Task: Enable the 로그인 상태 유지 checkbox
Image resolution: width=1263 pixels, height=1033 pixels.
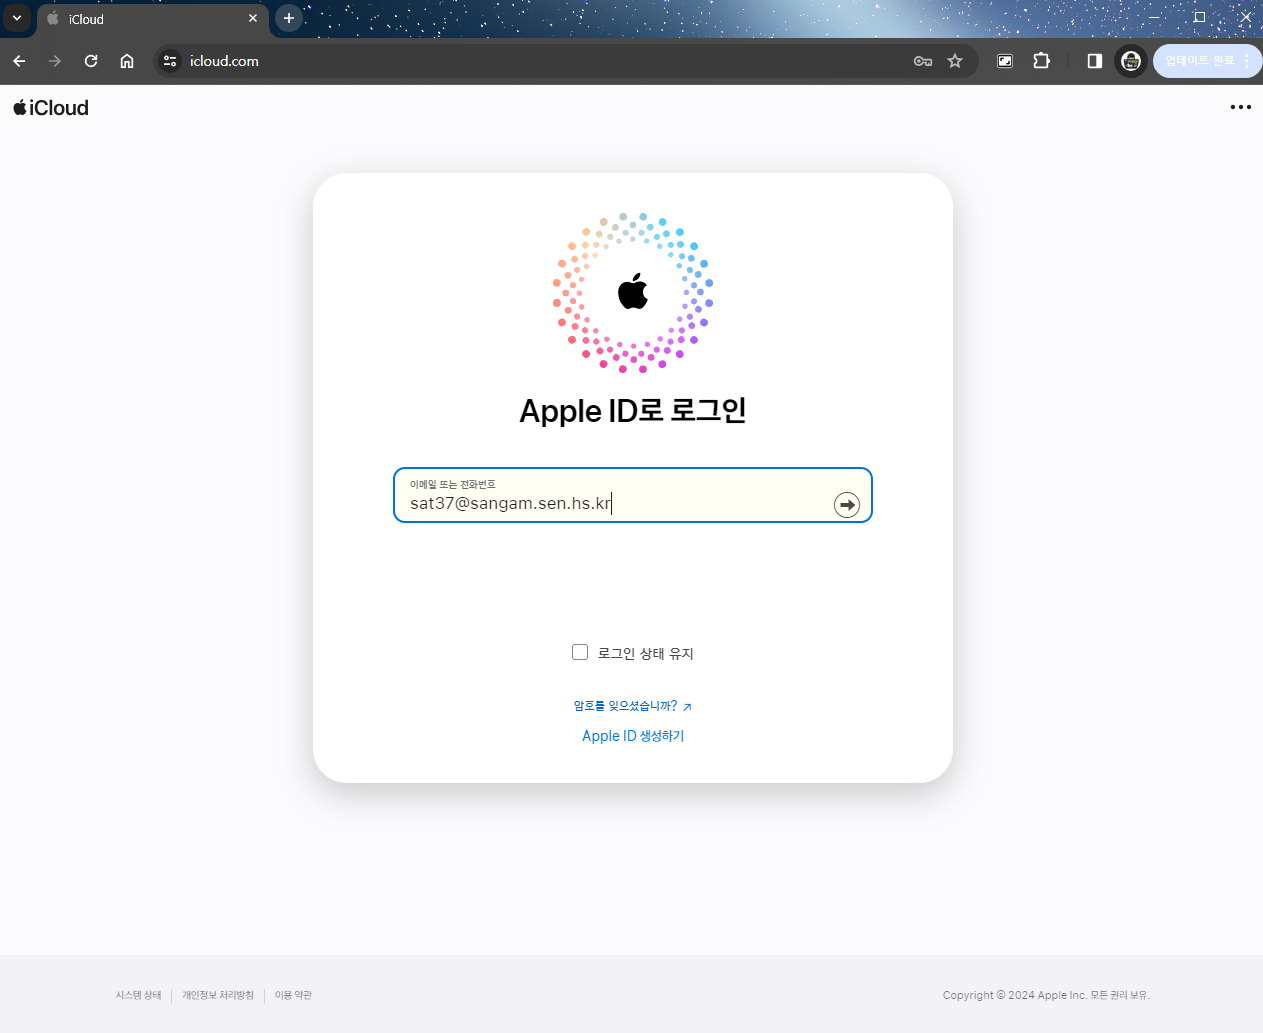Action: pos(580,652)
